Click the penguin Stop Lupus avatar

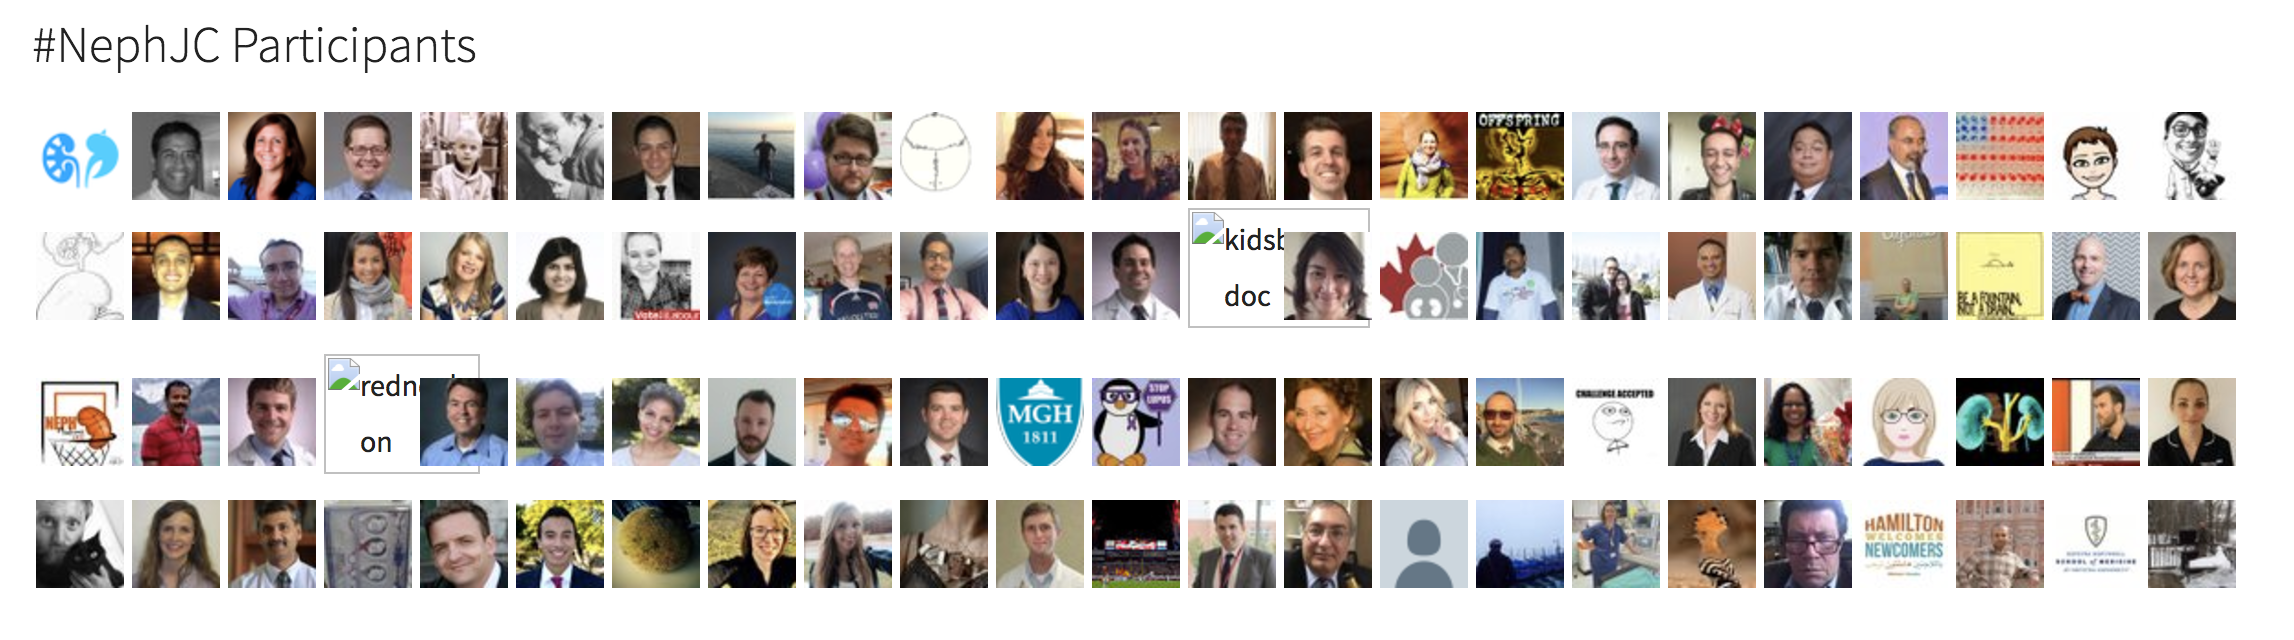pos(1136,422)
